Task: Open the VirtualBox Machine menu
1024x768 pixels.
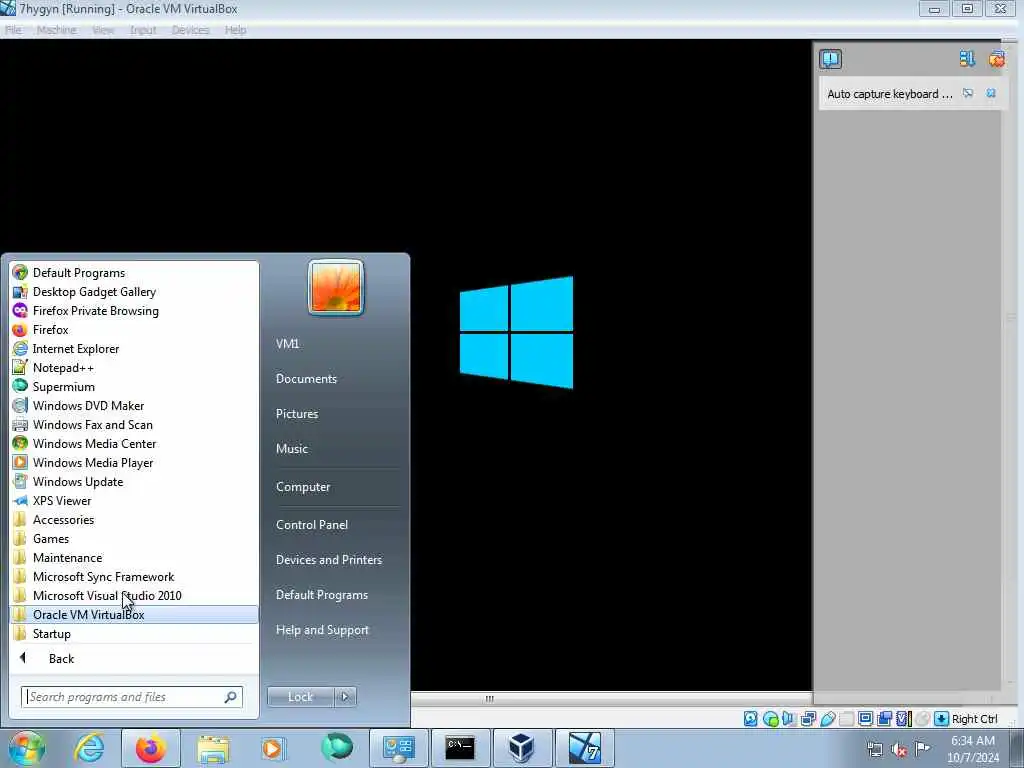Action: click(x=57, y=30)
